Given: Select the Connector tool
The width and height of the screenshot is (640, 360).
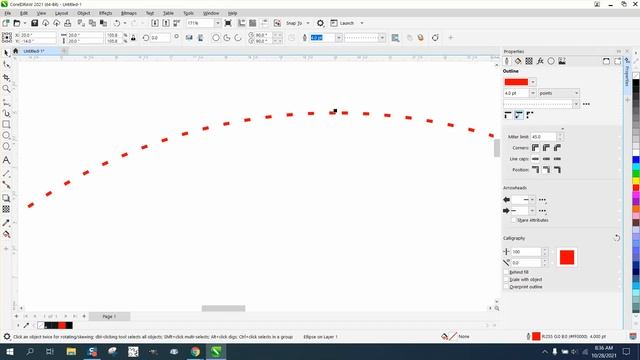Looking at the screenshot, I should tap(7, 184).
